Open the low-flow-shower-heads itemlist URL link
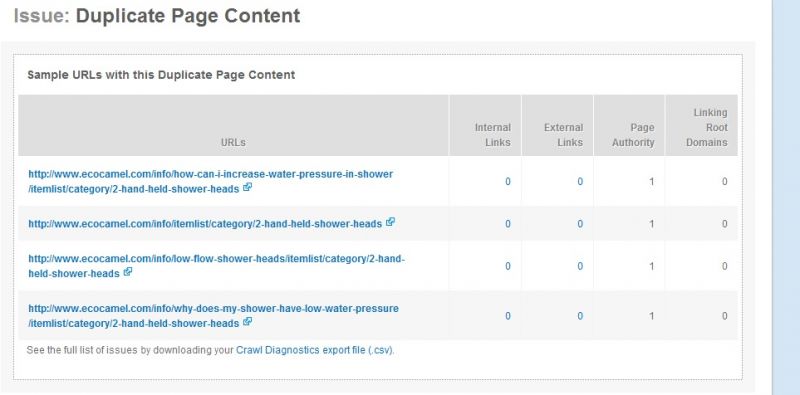The width and height of the screenshot is (800, 395). 216,266
